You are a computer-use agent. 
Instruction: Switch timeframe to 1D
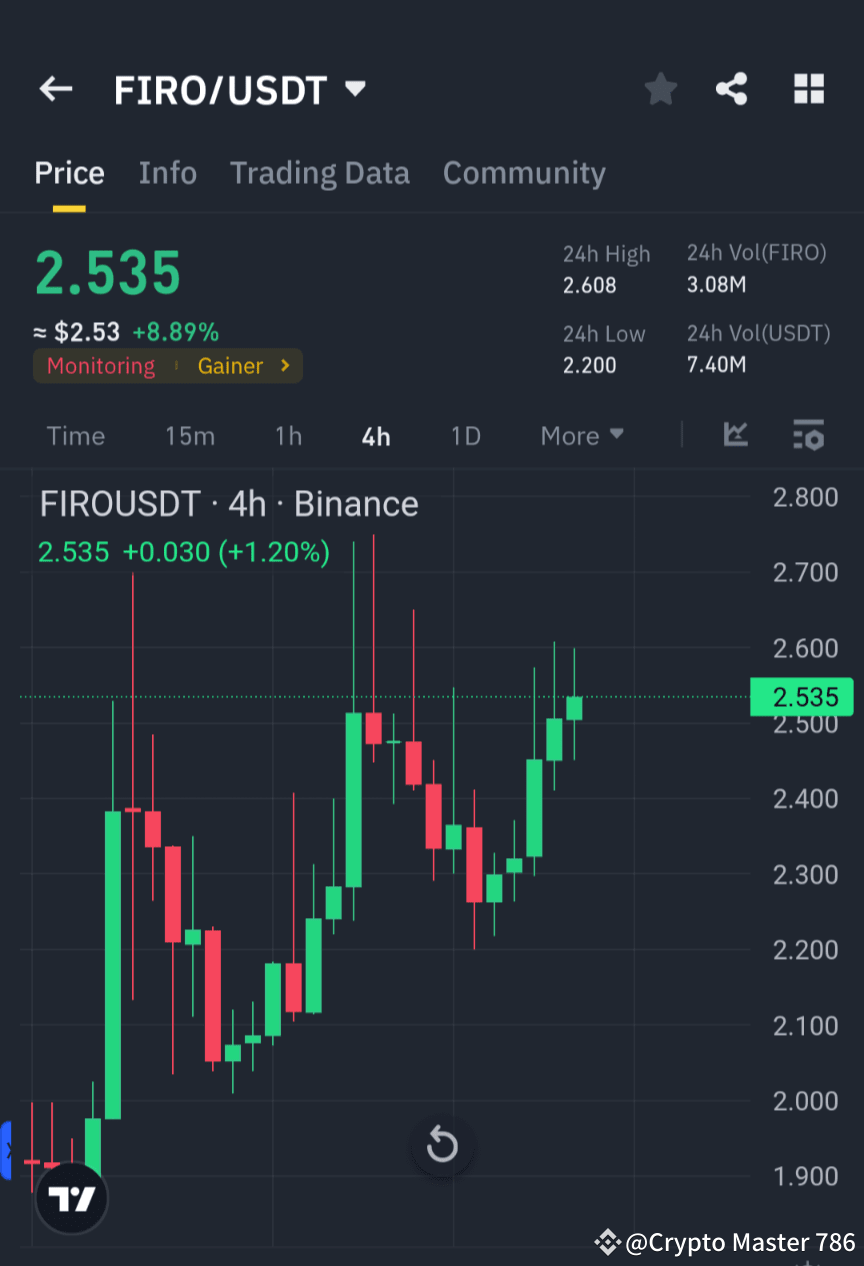[x=465, y=435]
